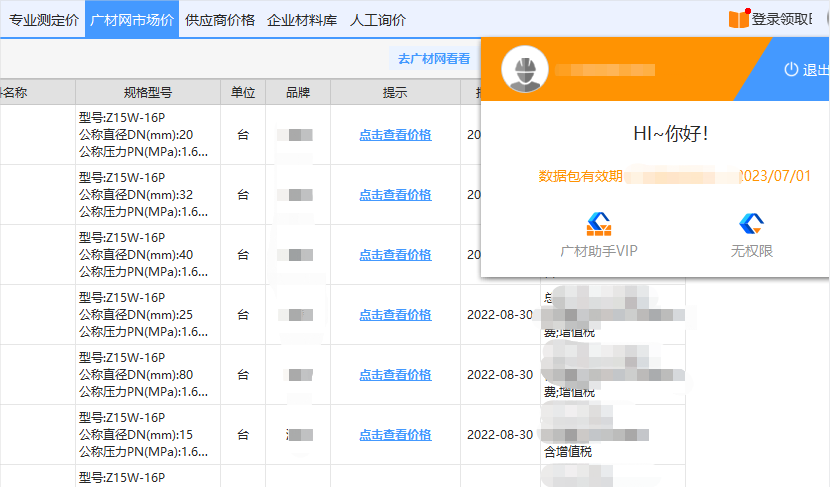Click the 数据包有效期 text
The height and width of the screenshot is (487, 830).
(x=580, y=176)
